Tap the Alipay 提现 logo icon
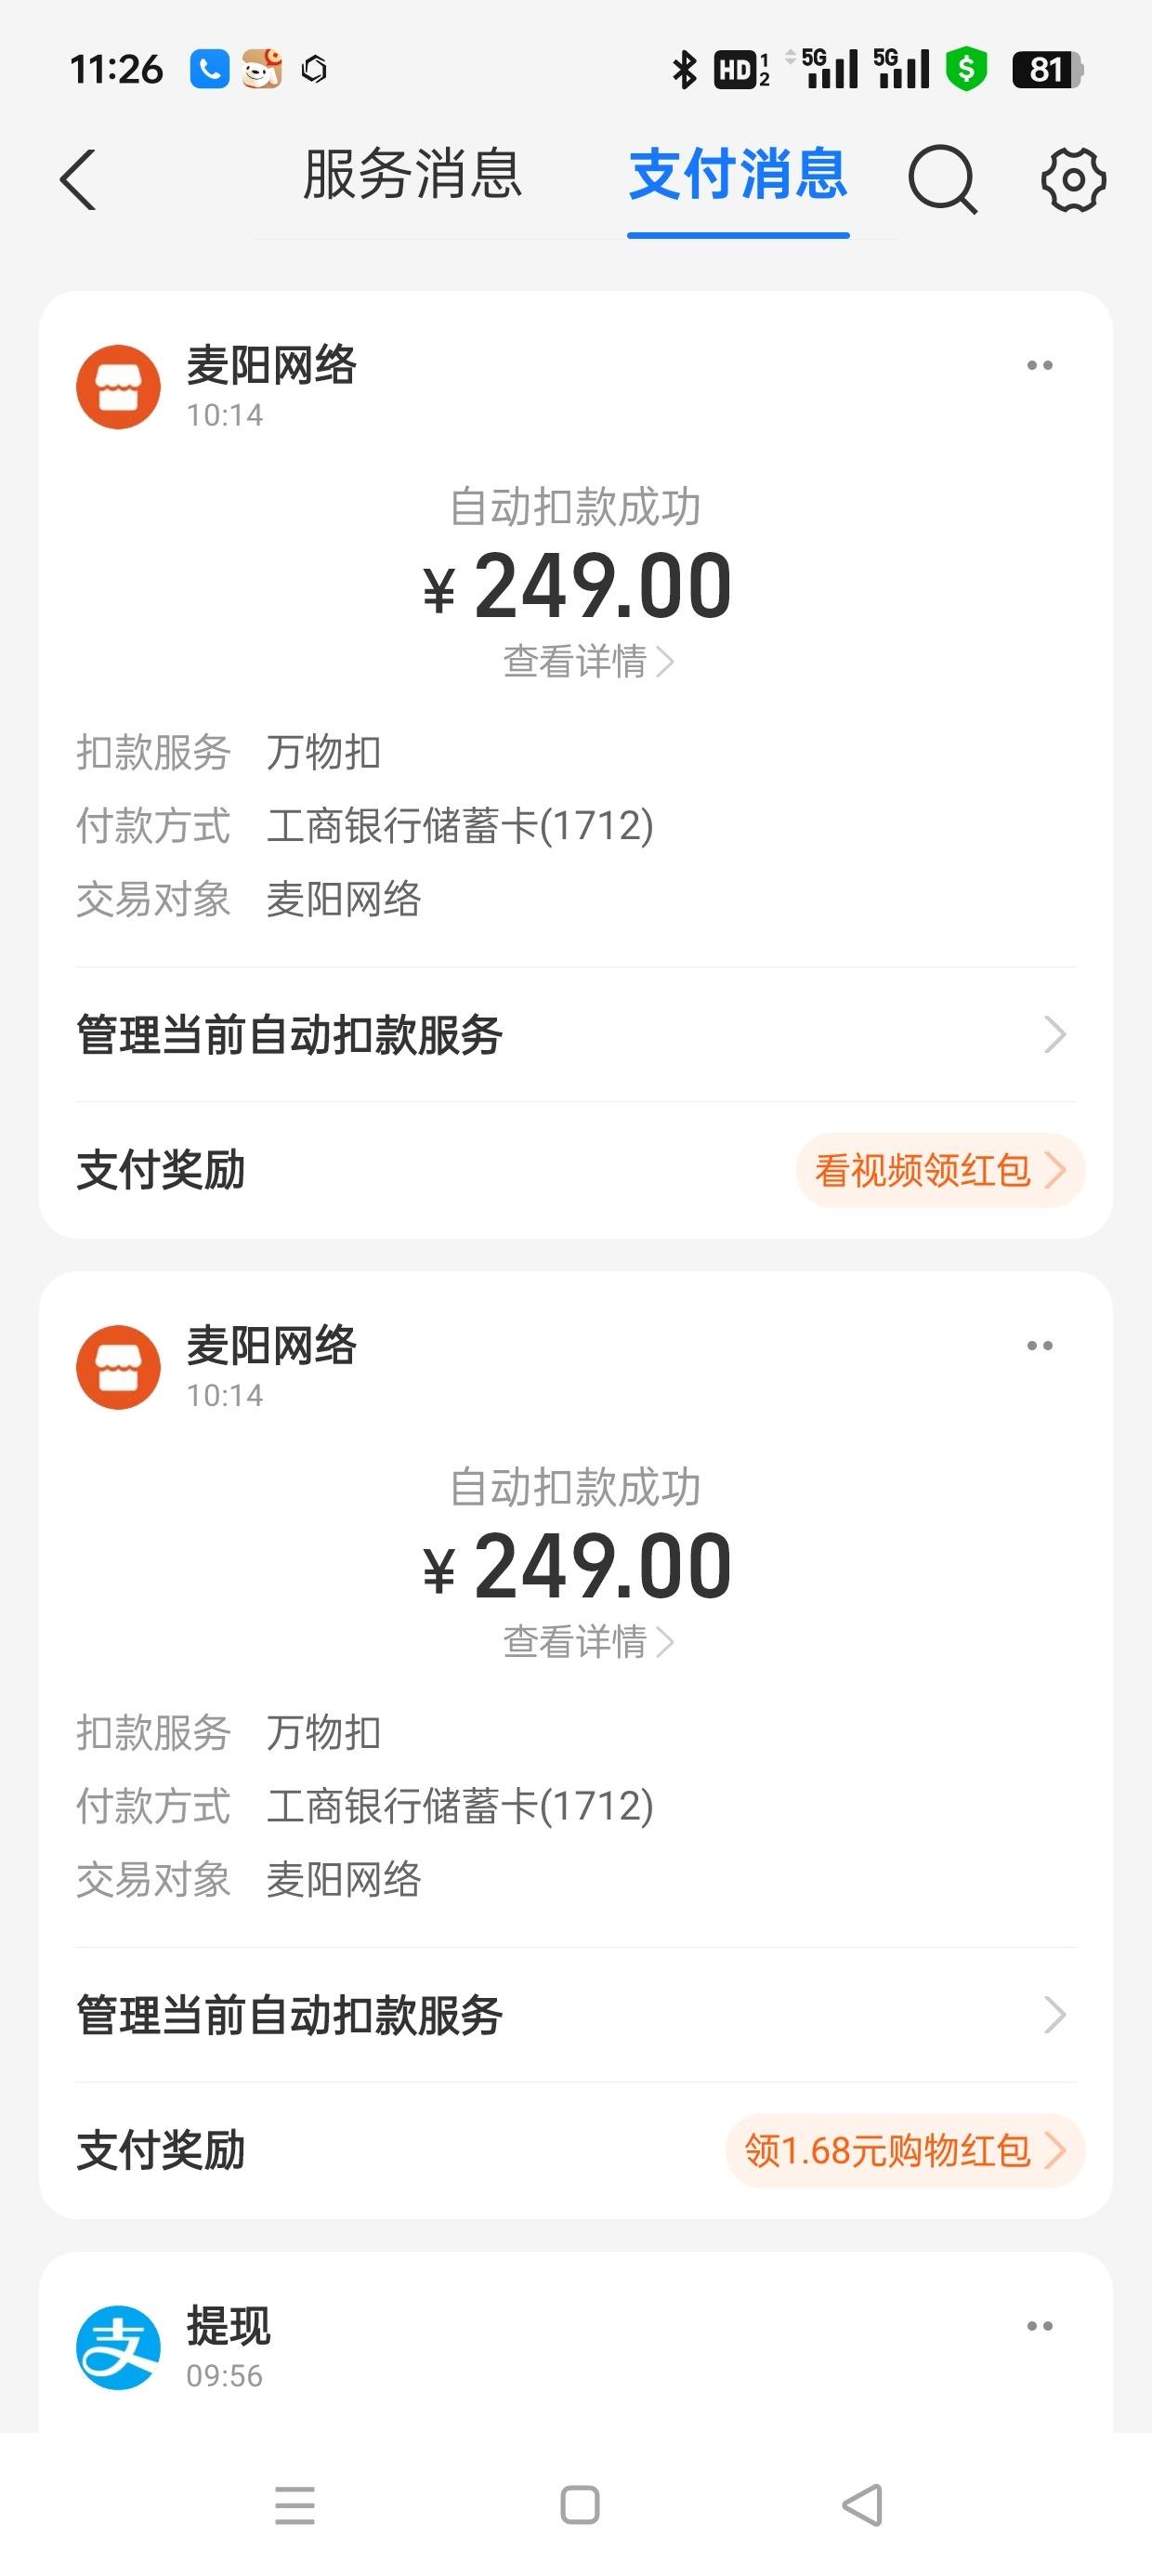Screen dimensions: 1152x2576 (118, 2347)
